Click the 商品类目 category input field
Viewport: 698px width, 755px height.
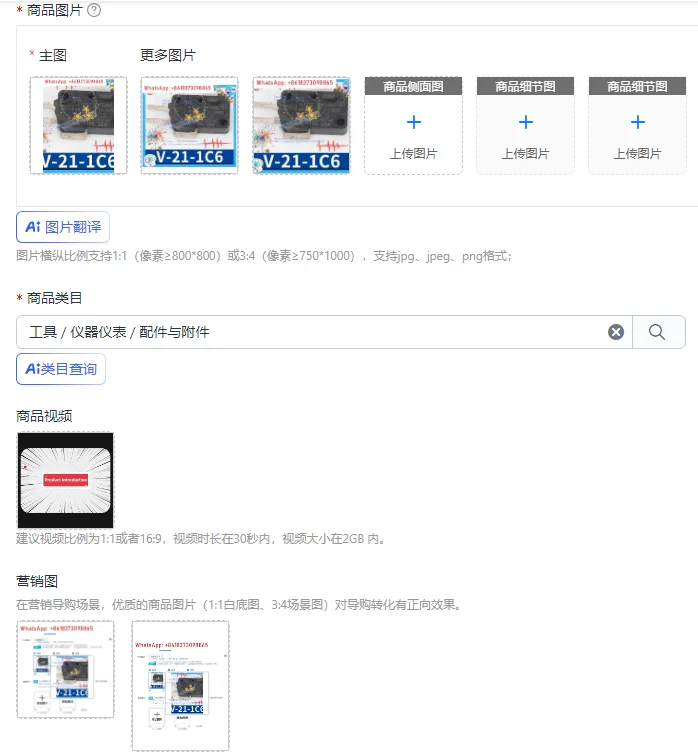(324, 332)
